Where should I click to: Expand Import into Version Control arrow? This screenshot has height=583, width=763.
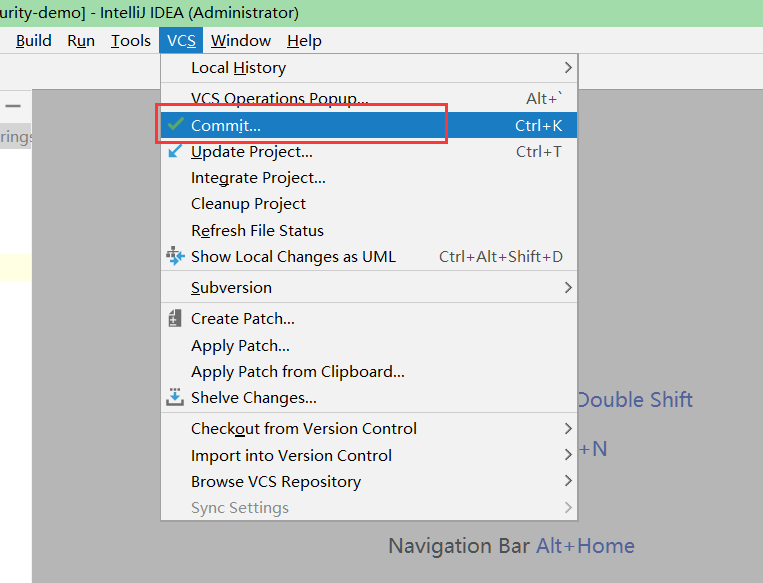coord(567,455)
